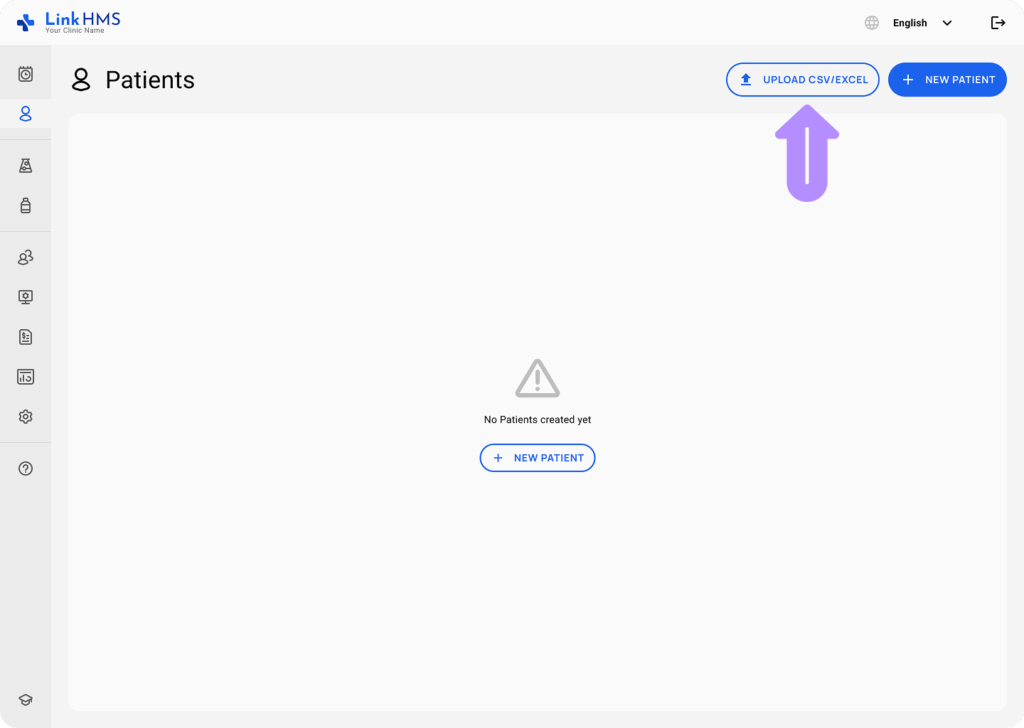Image resolution: width=1024 pixels, height=728 pixels.
Task: Open the settings gear in sidebar
Action: point(26,417)
